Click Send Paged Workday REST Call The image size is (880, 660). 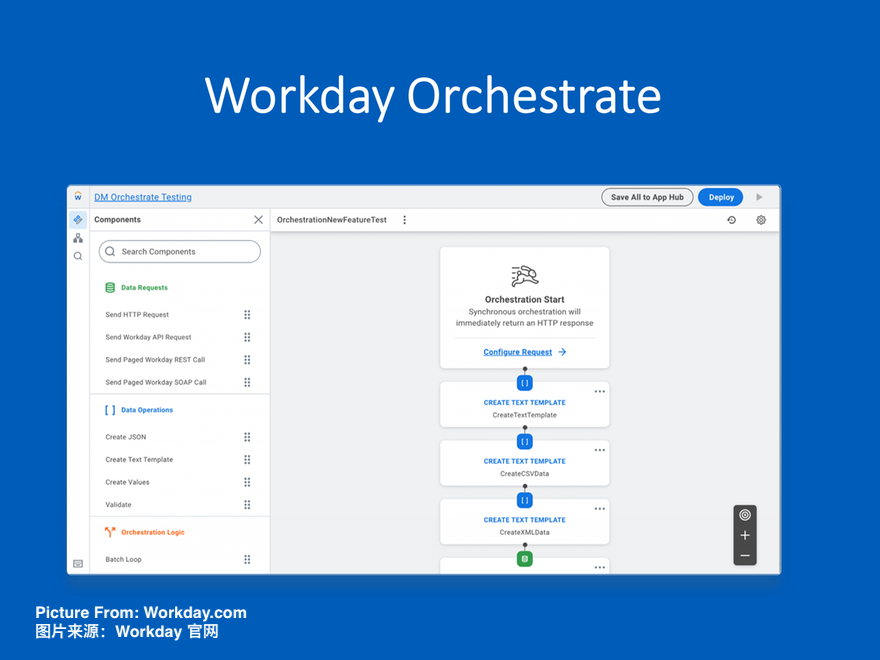coord(155,359)
